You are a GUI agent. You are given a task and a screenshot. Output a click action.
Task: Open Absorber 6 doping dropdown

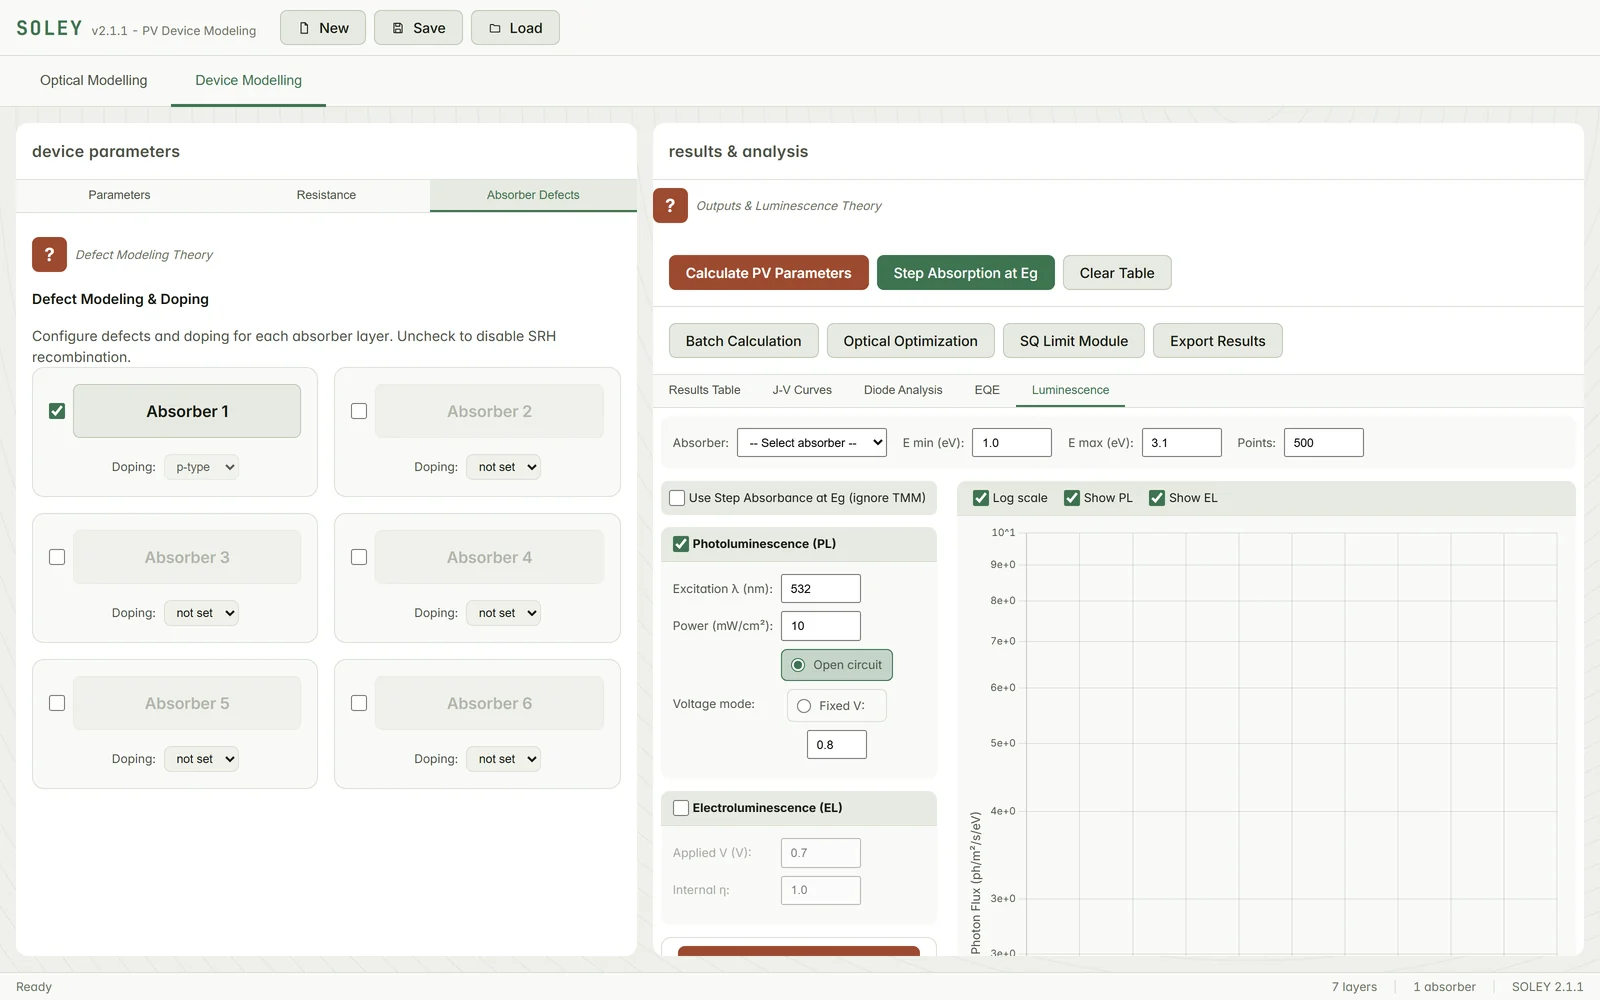tap(503, 759)
